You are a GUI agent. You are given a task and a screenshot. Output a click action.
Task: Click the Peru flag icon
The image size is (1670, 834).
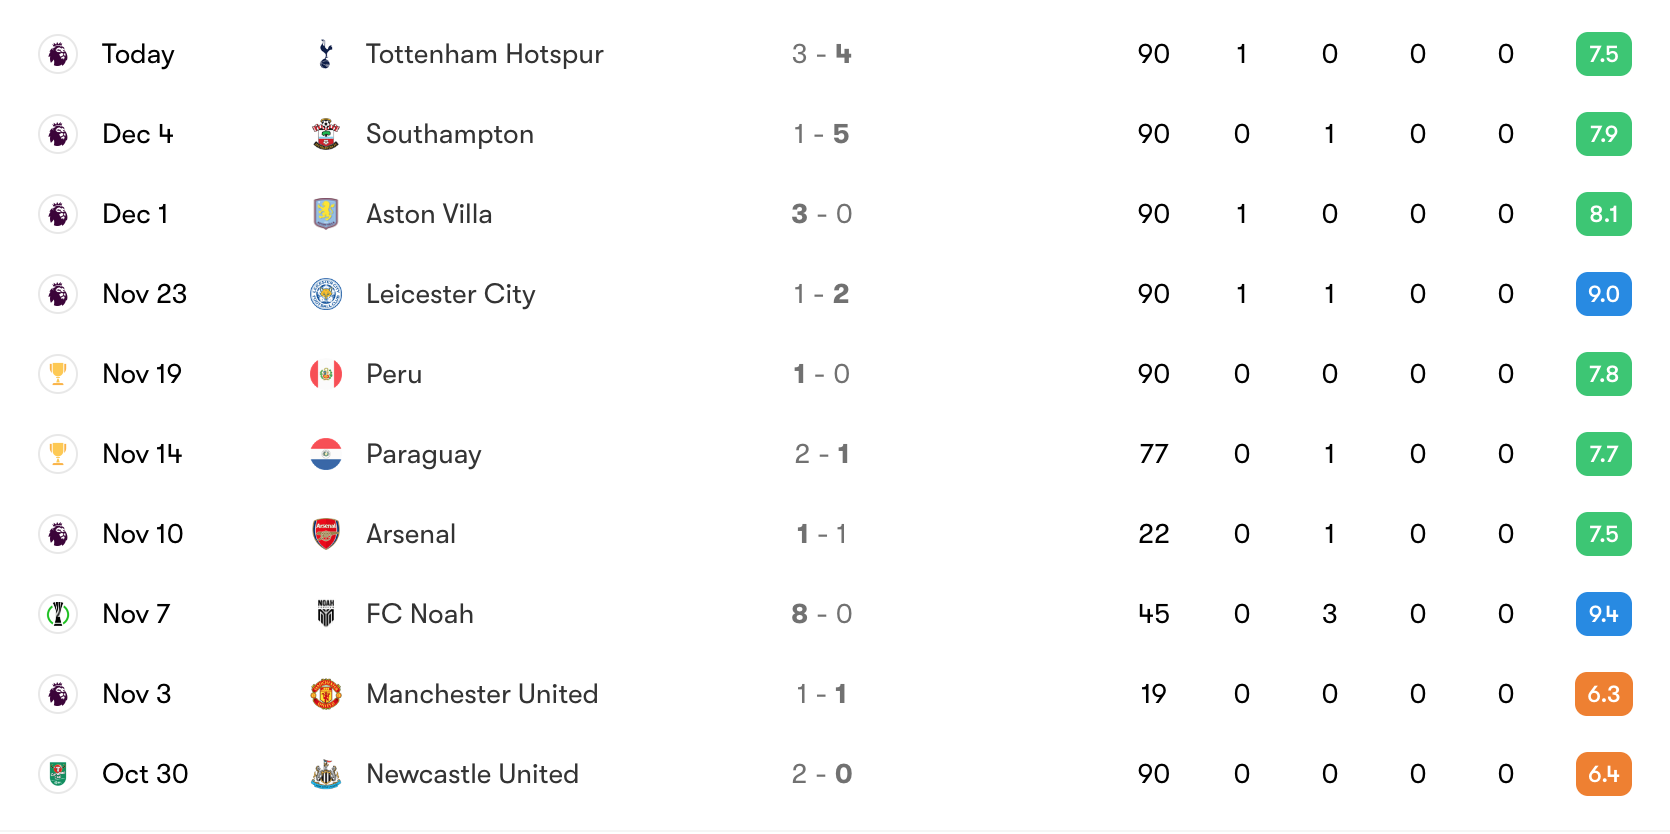[x=325, y=374]
